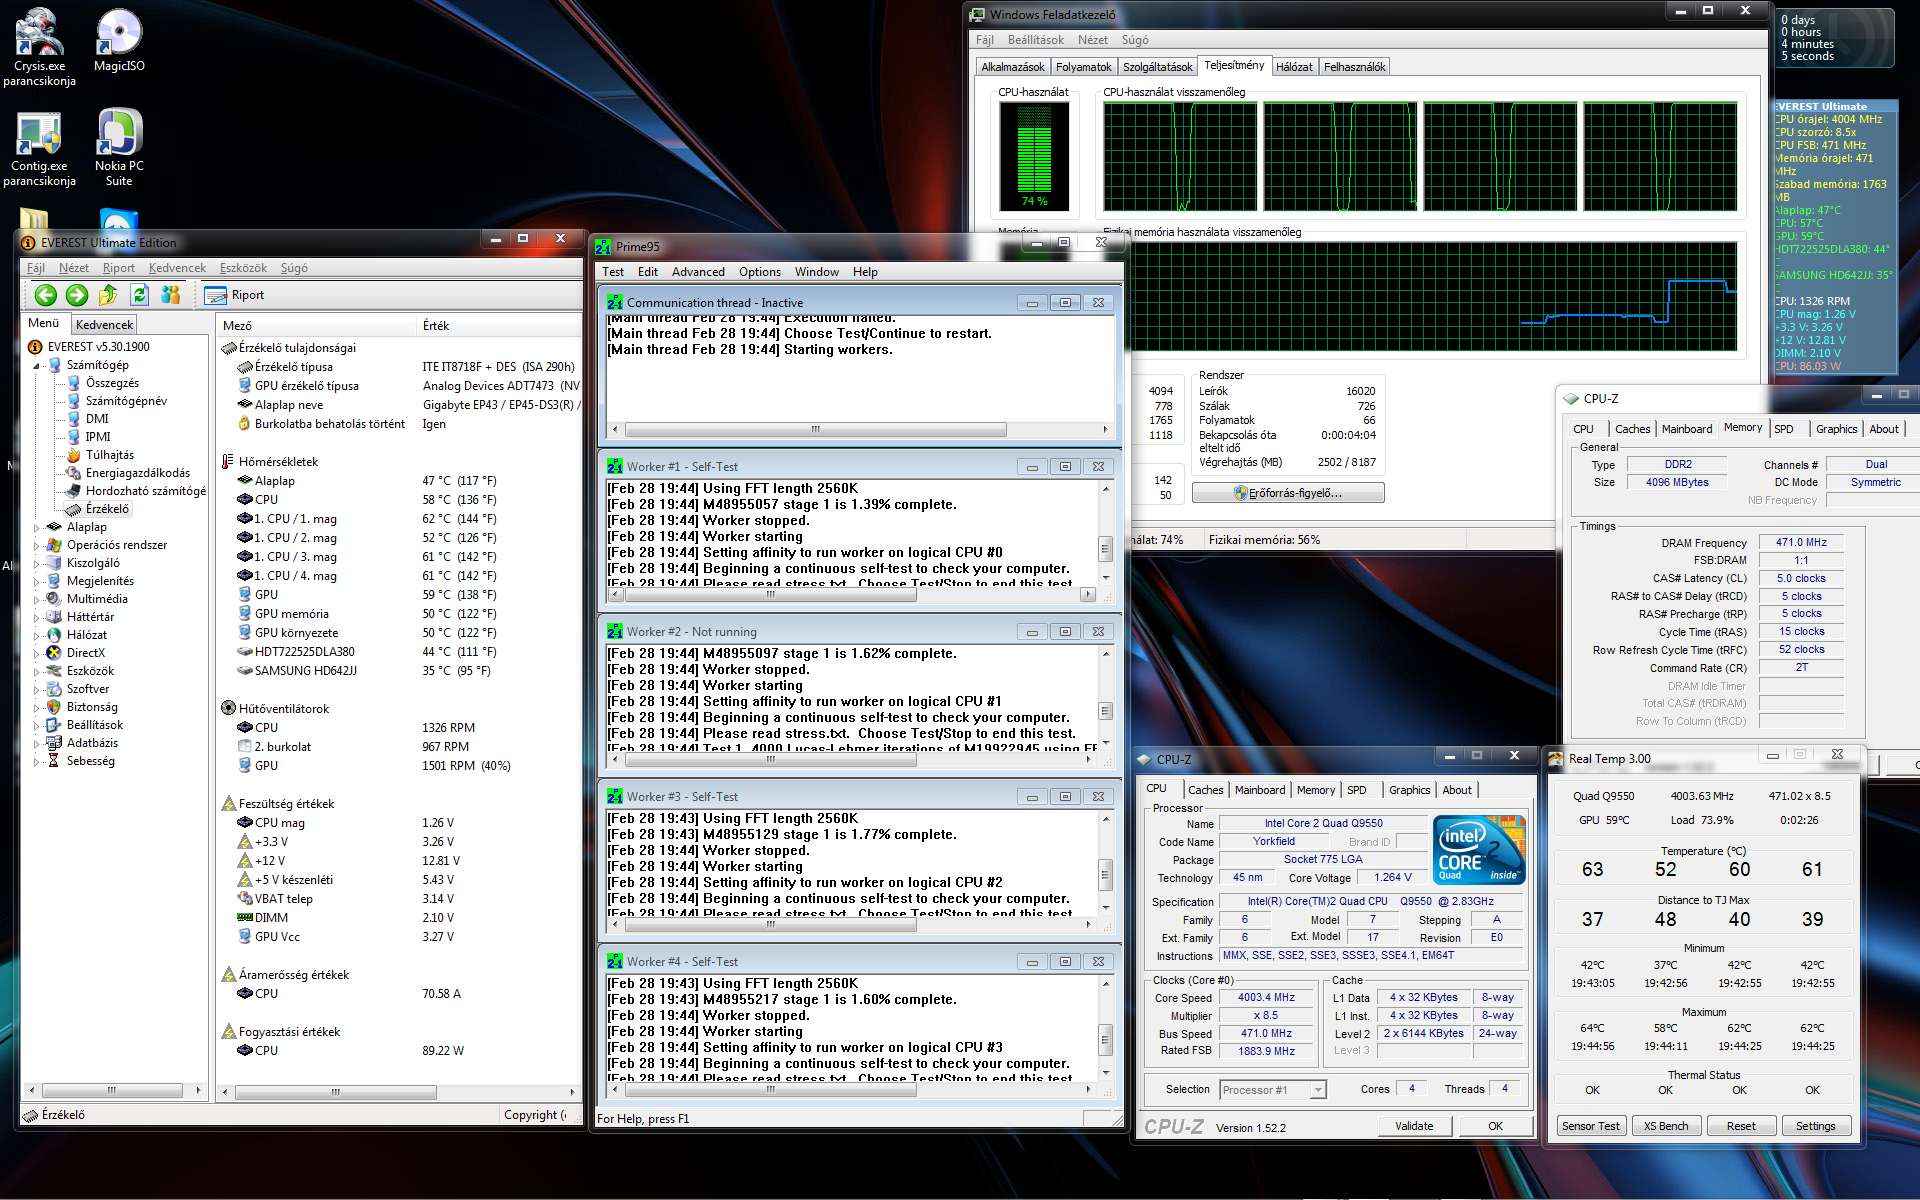This screenshot has height=1200, width=1920.
Task: Select Összegzés in EVEREST tree
Action: 112,383
